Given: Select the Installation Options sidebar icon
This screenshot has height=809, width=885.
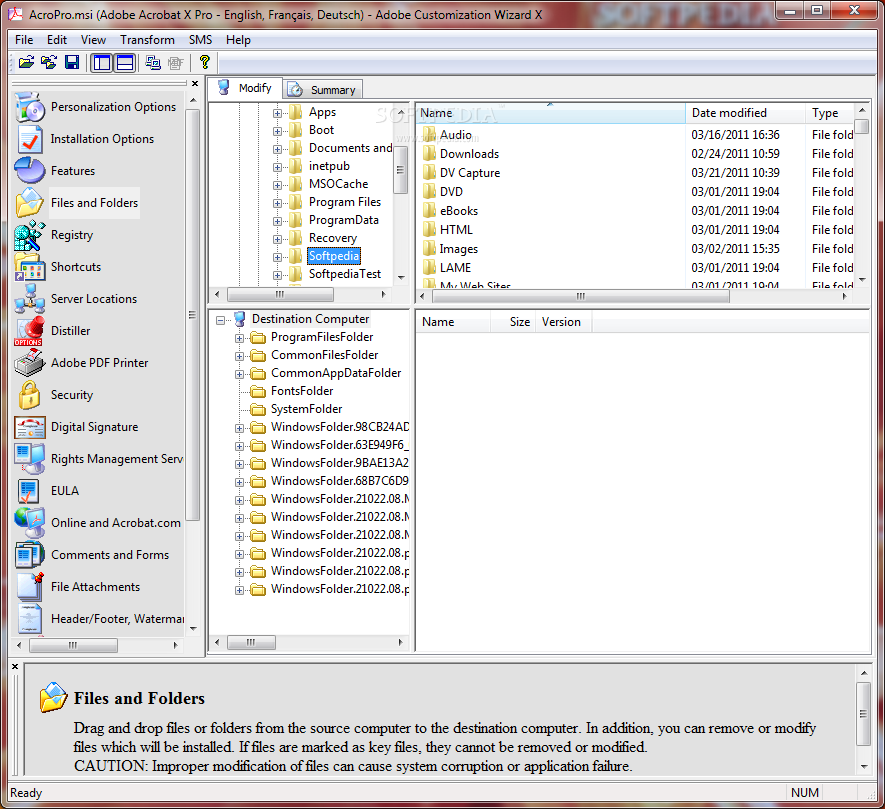Looking at the screenshot, I should point(30,139).
